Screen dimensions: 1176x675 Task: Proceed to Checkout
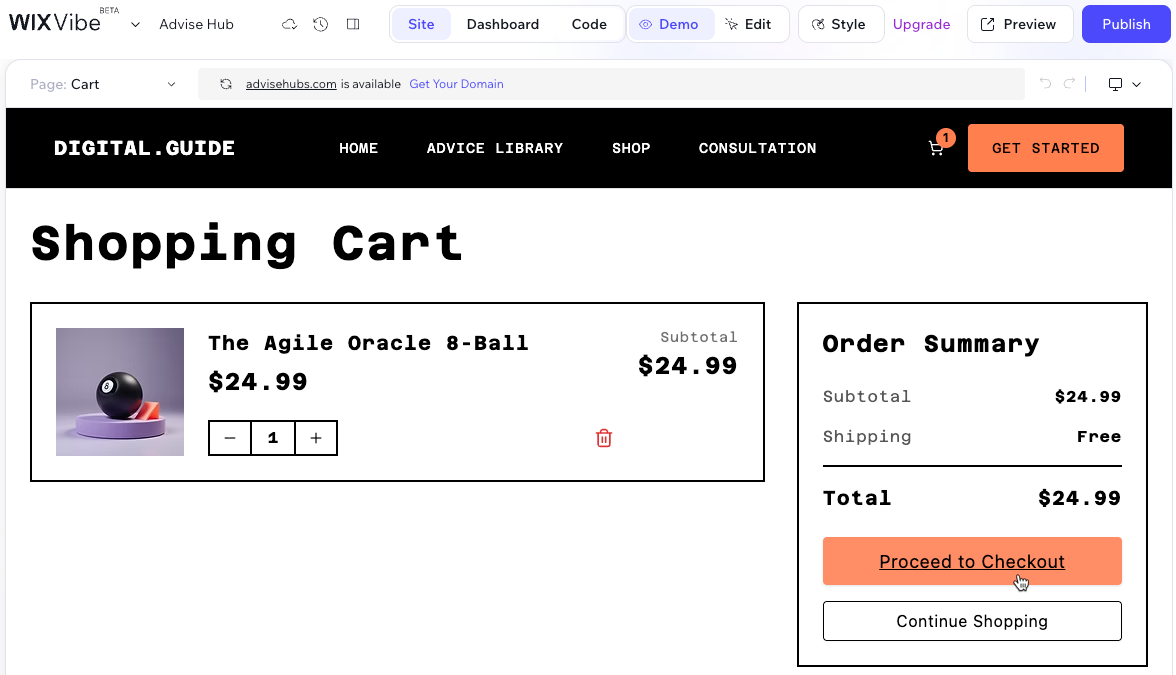[972, 561]
